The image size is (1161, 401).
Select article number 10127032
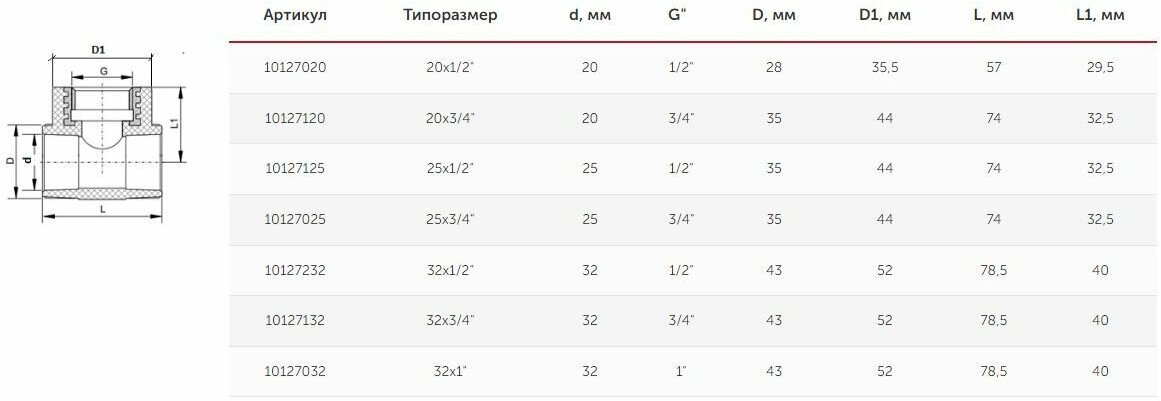pyautogui.click(x=295, y=371)
